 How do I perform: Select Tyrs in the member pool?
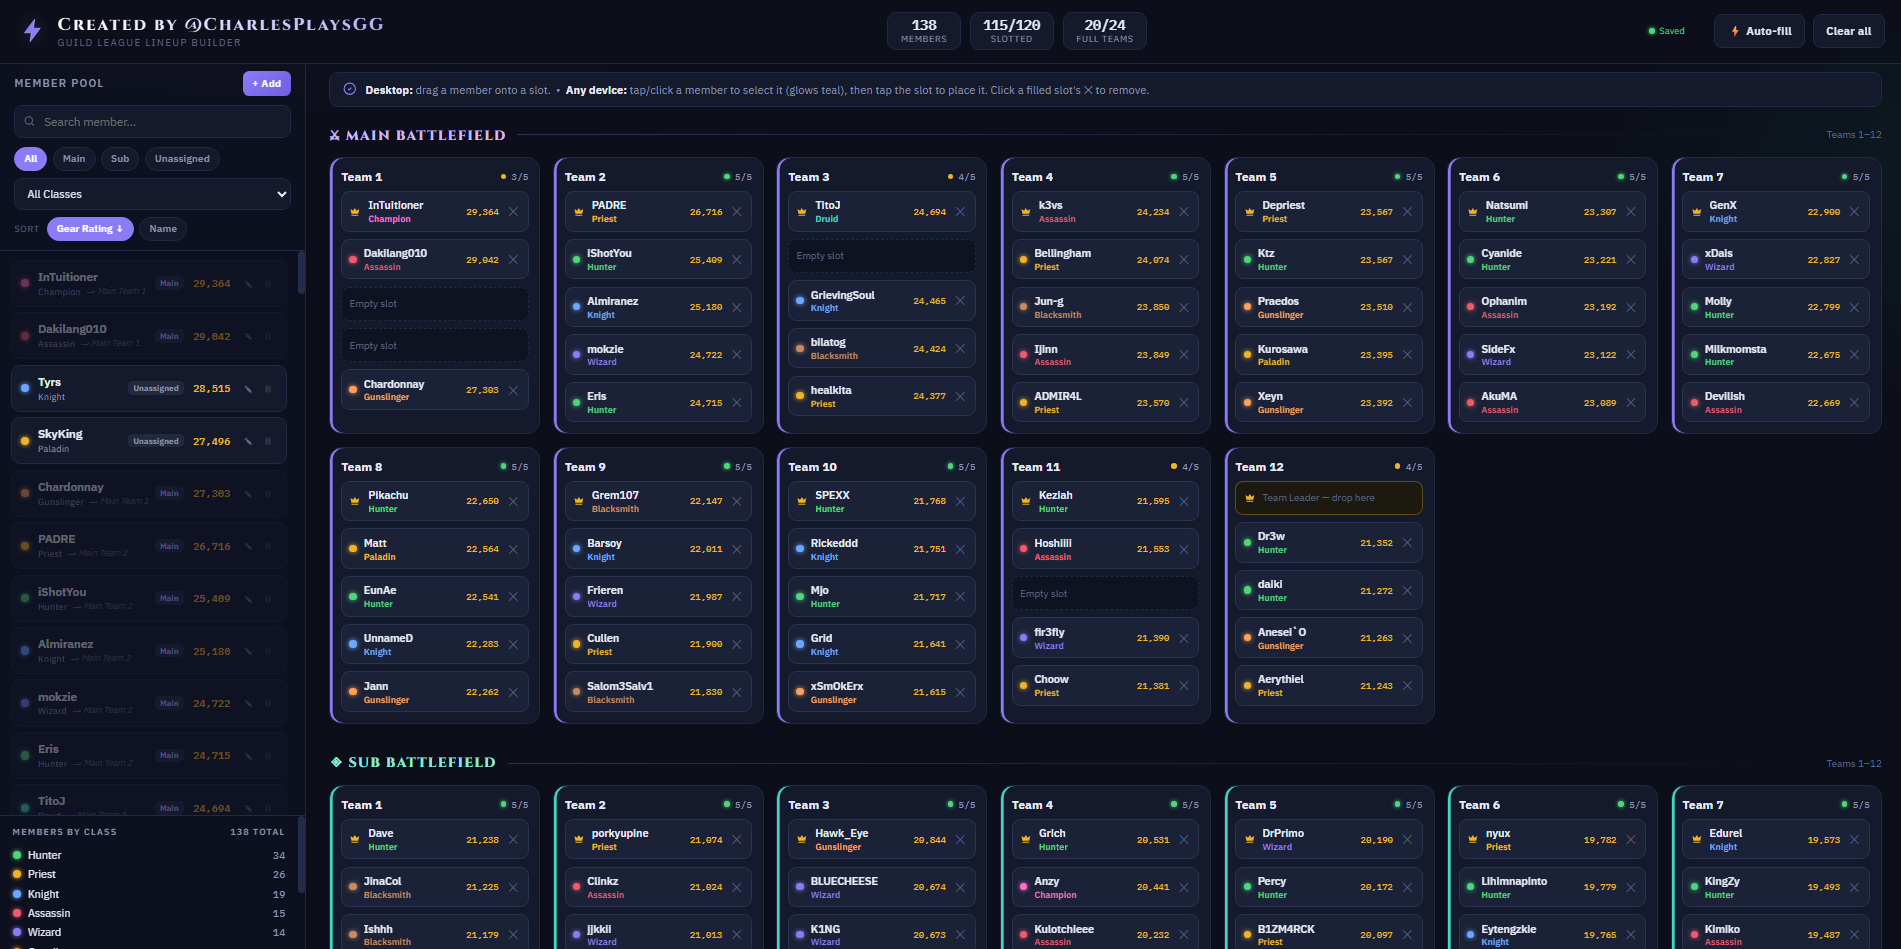pos(149,389)
